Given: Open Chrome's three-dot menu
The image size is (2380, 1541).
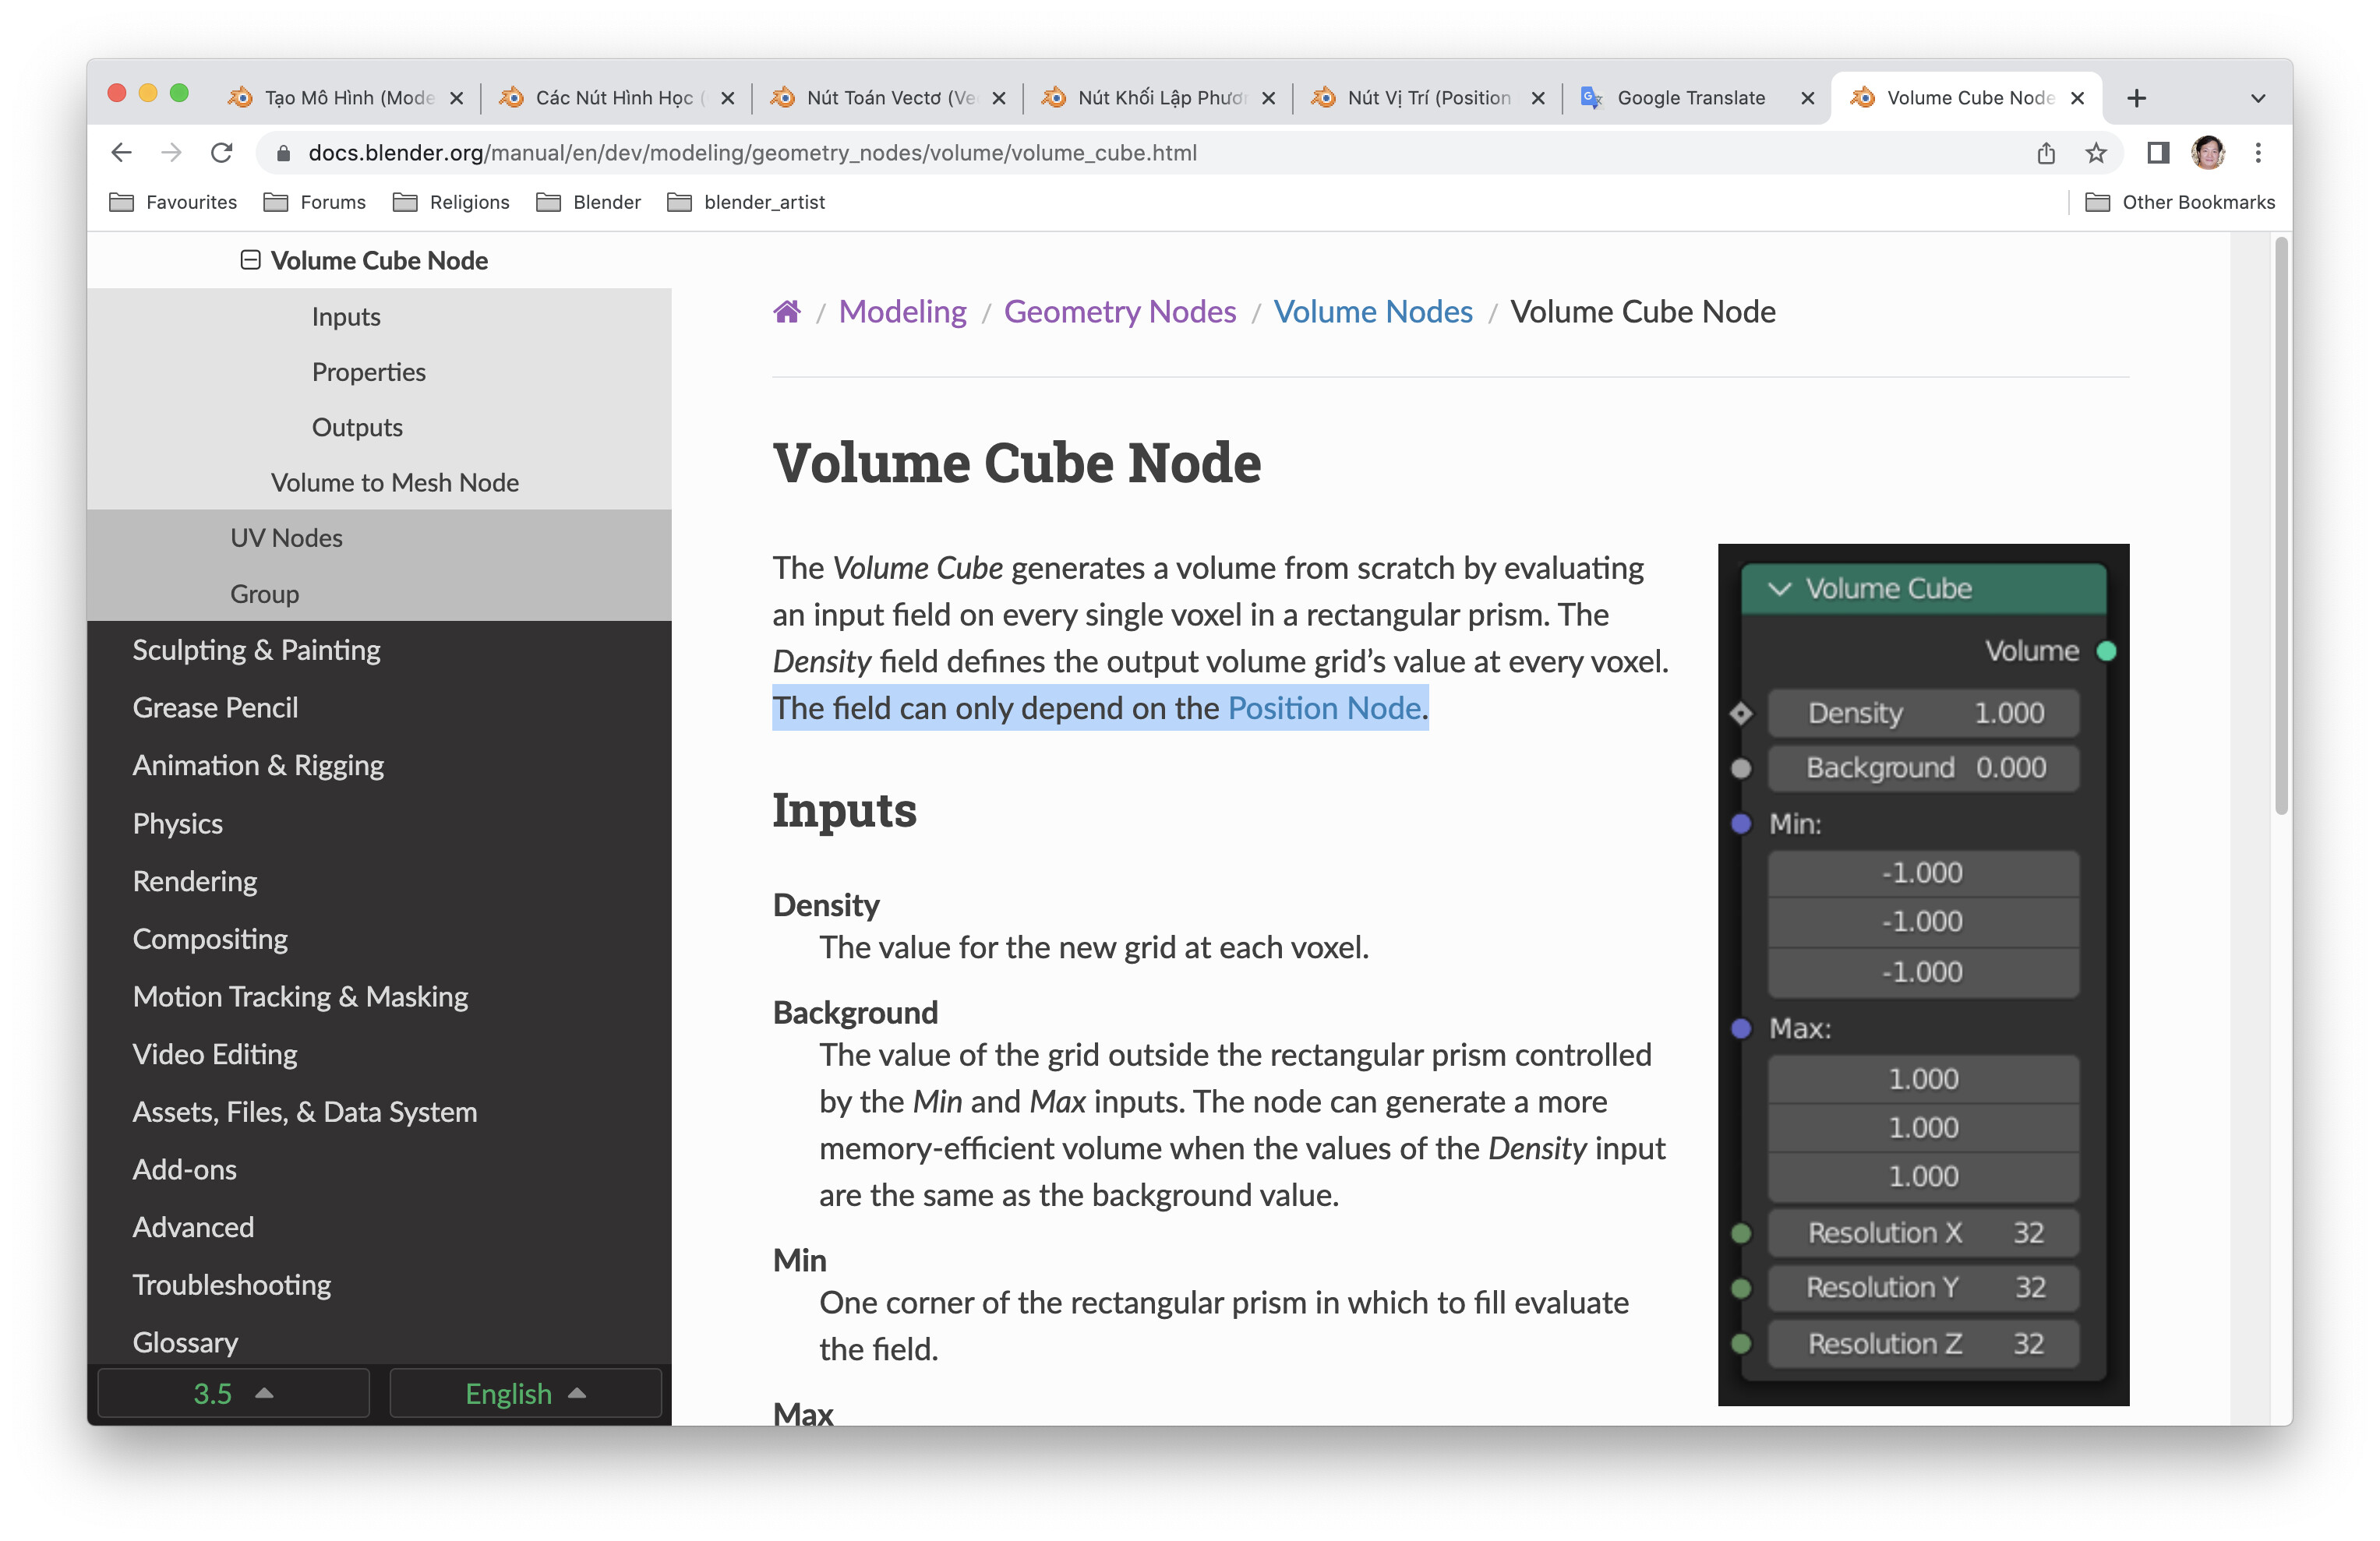Looking at the screenshot, I should tap(2258, 152).
